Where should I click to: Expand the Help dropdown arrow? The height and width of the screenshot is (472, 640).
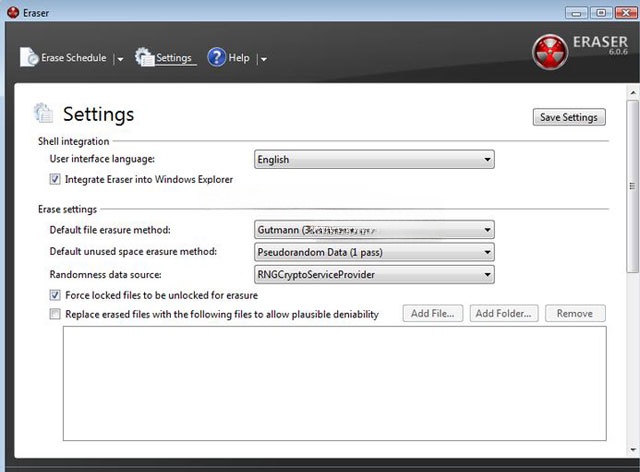[x=263, y=59]
